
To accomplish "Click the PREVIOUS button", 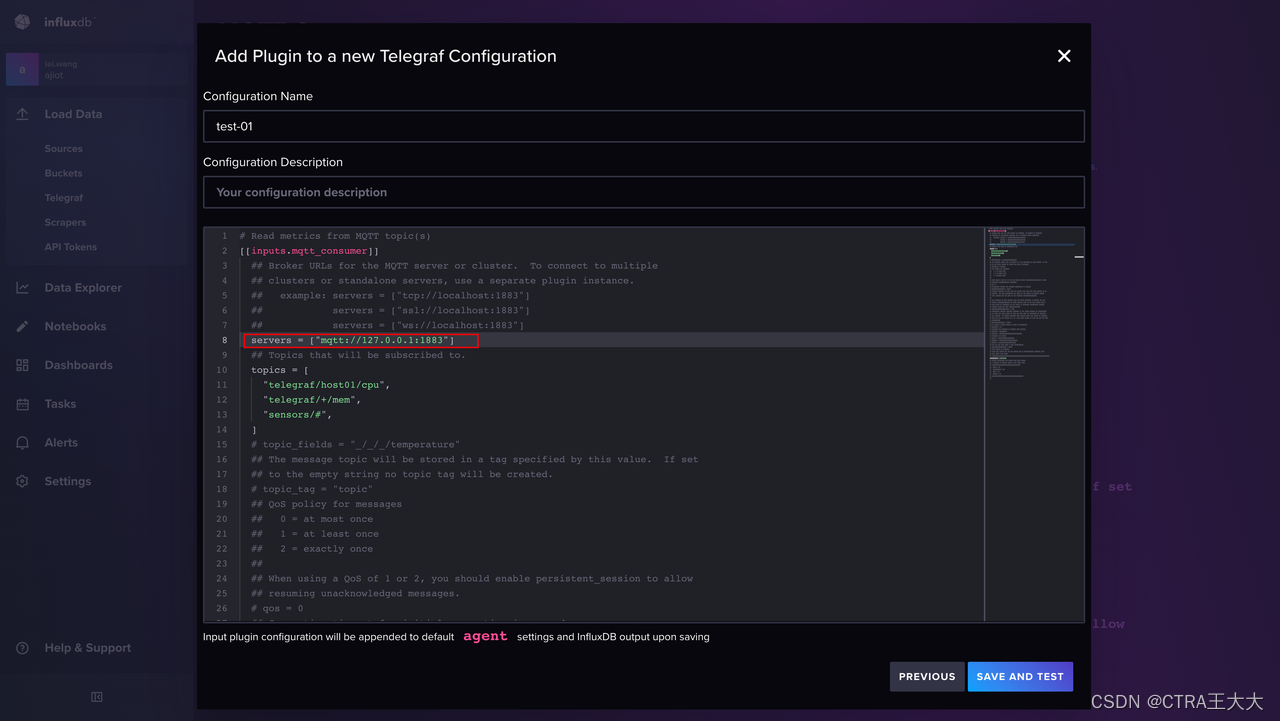I will click(926, 676).
